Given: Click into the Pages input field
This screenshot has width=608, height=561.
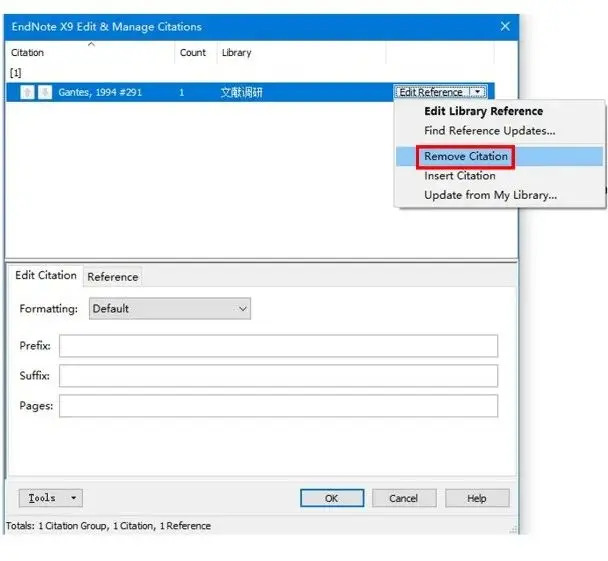Looking at the screenshot, I should click(278, 406).
